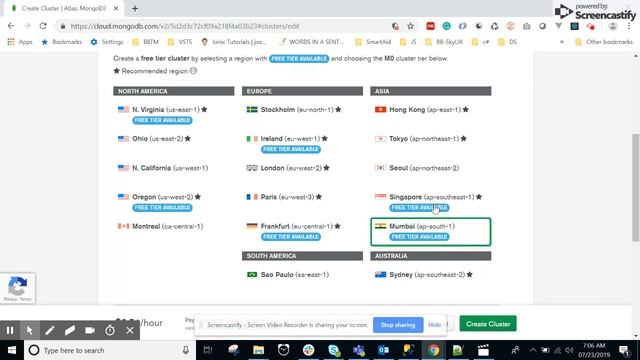The width and height of the screenshot is (640, 360).
Task: Select the Frankfurt (eu-central-1) region
Action: 302,231
